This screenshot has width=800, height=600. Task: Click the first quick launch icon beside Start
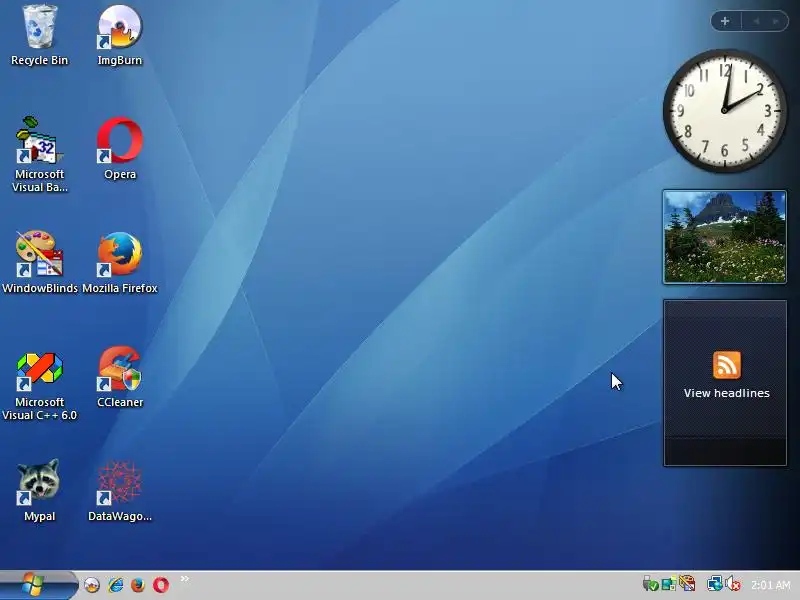92,585
